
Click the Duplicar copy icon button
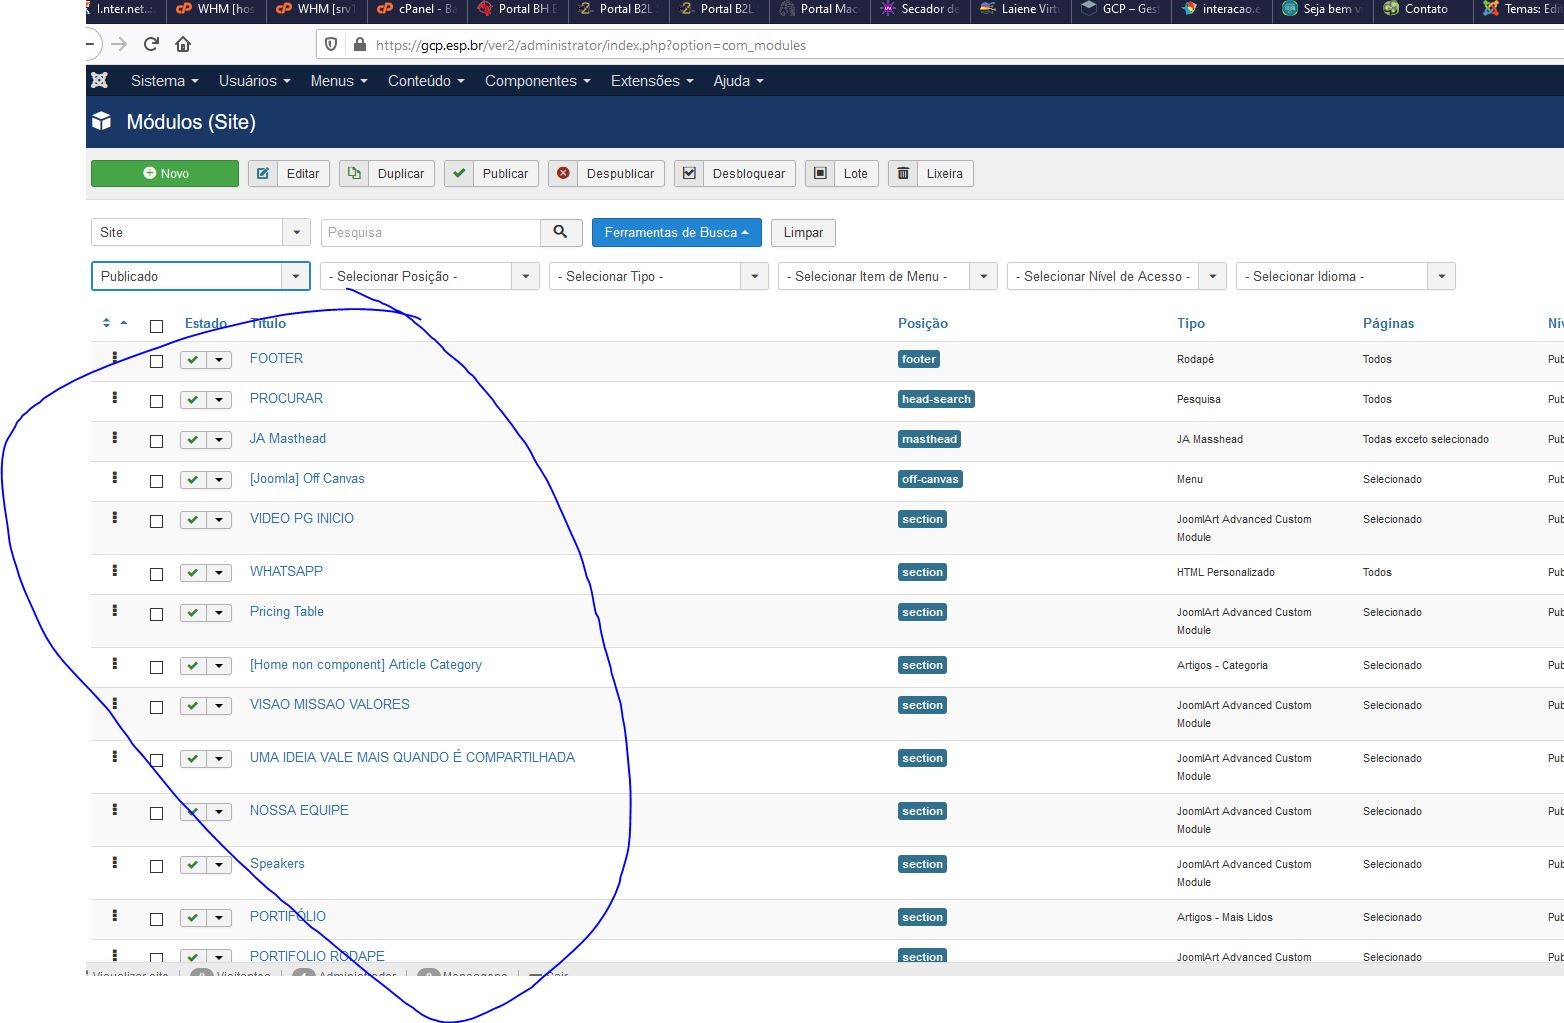point(354,173)
